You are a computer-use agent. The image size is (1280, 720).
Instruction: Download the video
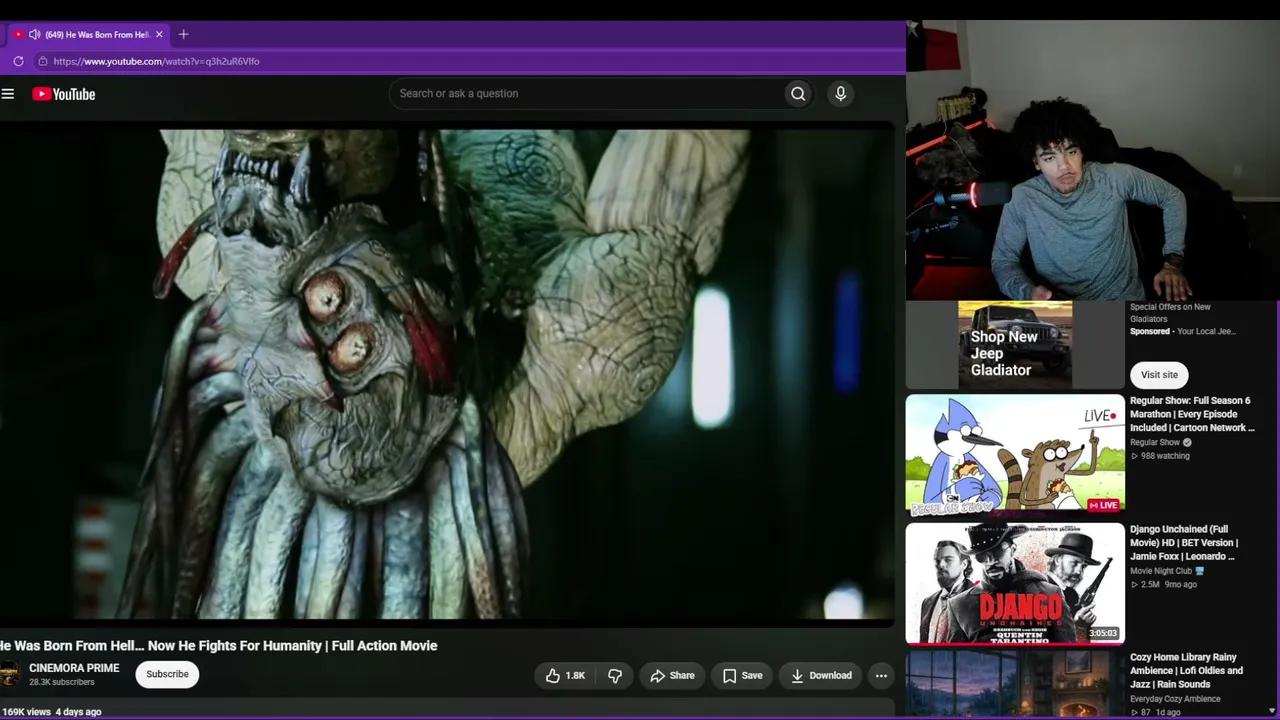tap(821, 676)
